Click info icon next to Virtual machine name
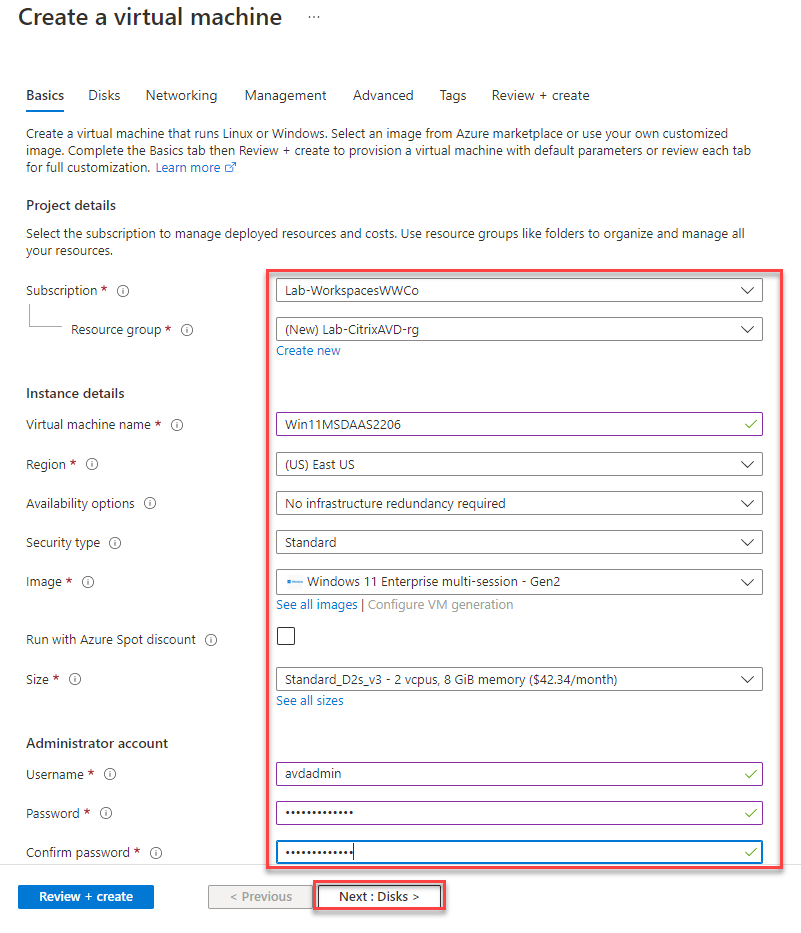801x933 pixels. pyautogui.click(x=177, y=425)
